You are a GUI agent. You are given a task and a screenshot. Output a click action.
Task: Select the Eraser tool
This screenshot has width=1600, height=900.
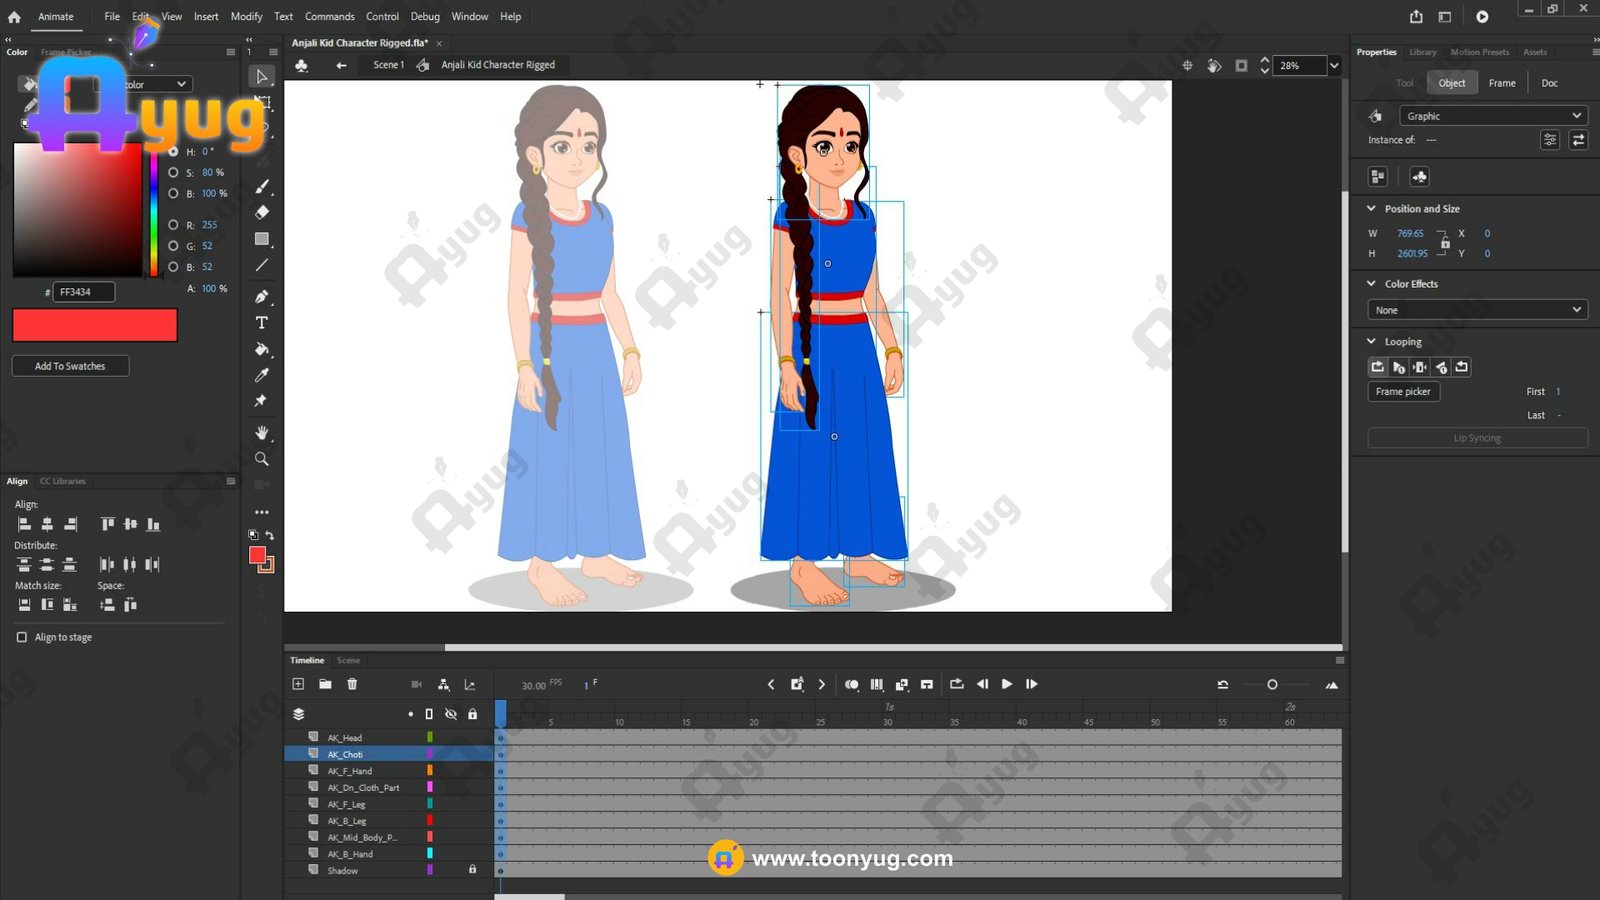click(262, 212)
